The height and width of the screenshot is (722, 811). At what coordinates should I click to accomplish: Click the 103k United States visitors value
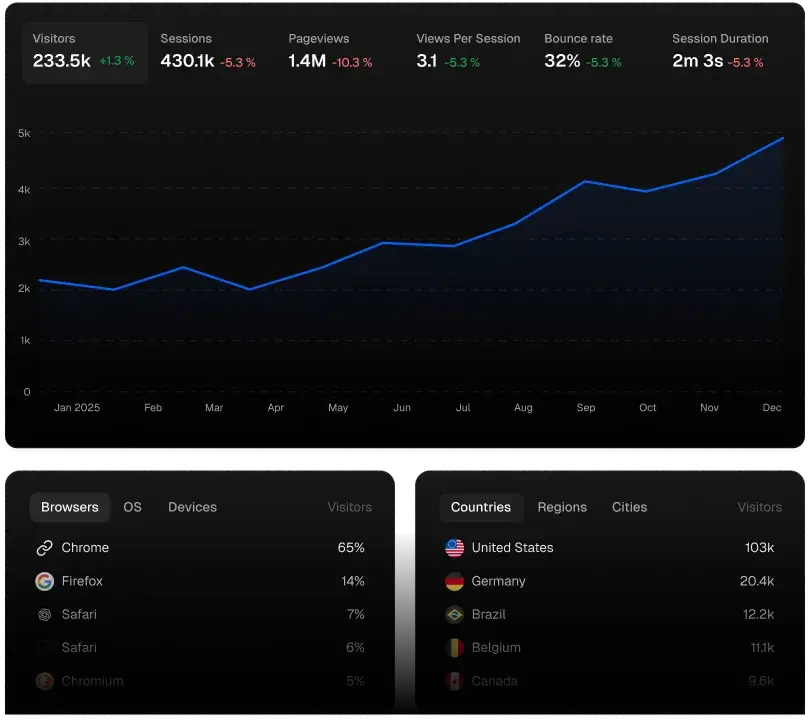click(x=759, y=548)
